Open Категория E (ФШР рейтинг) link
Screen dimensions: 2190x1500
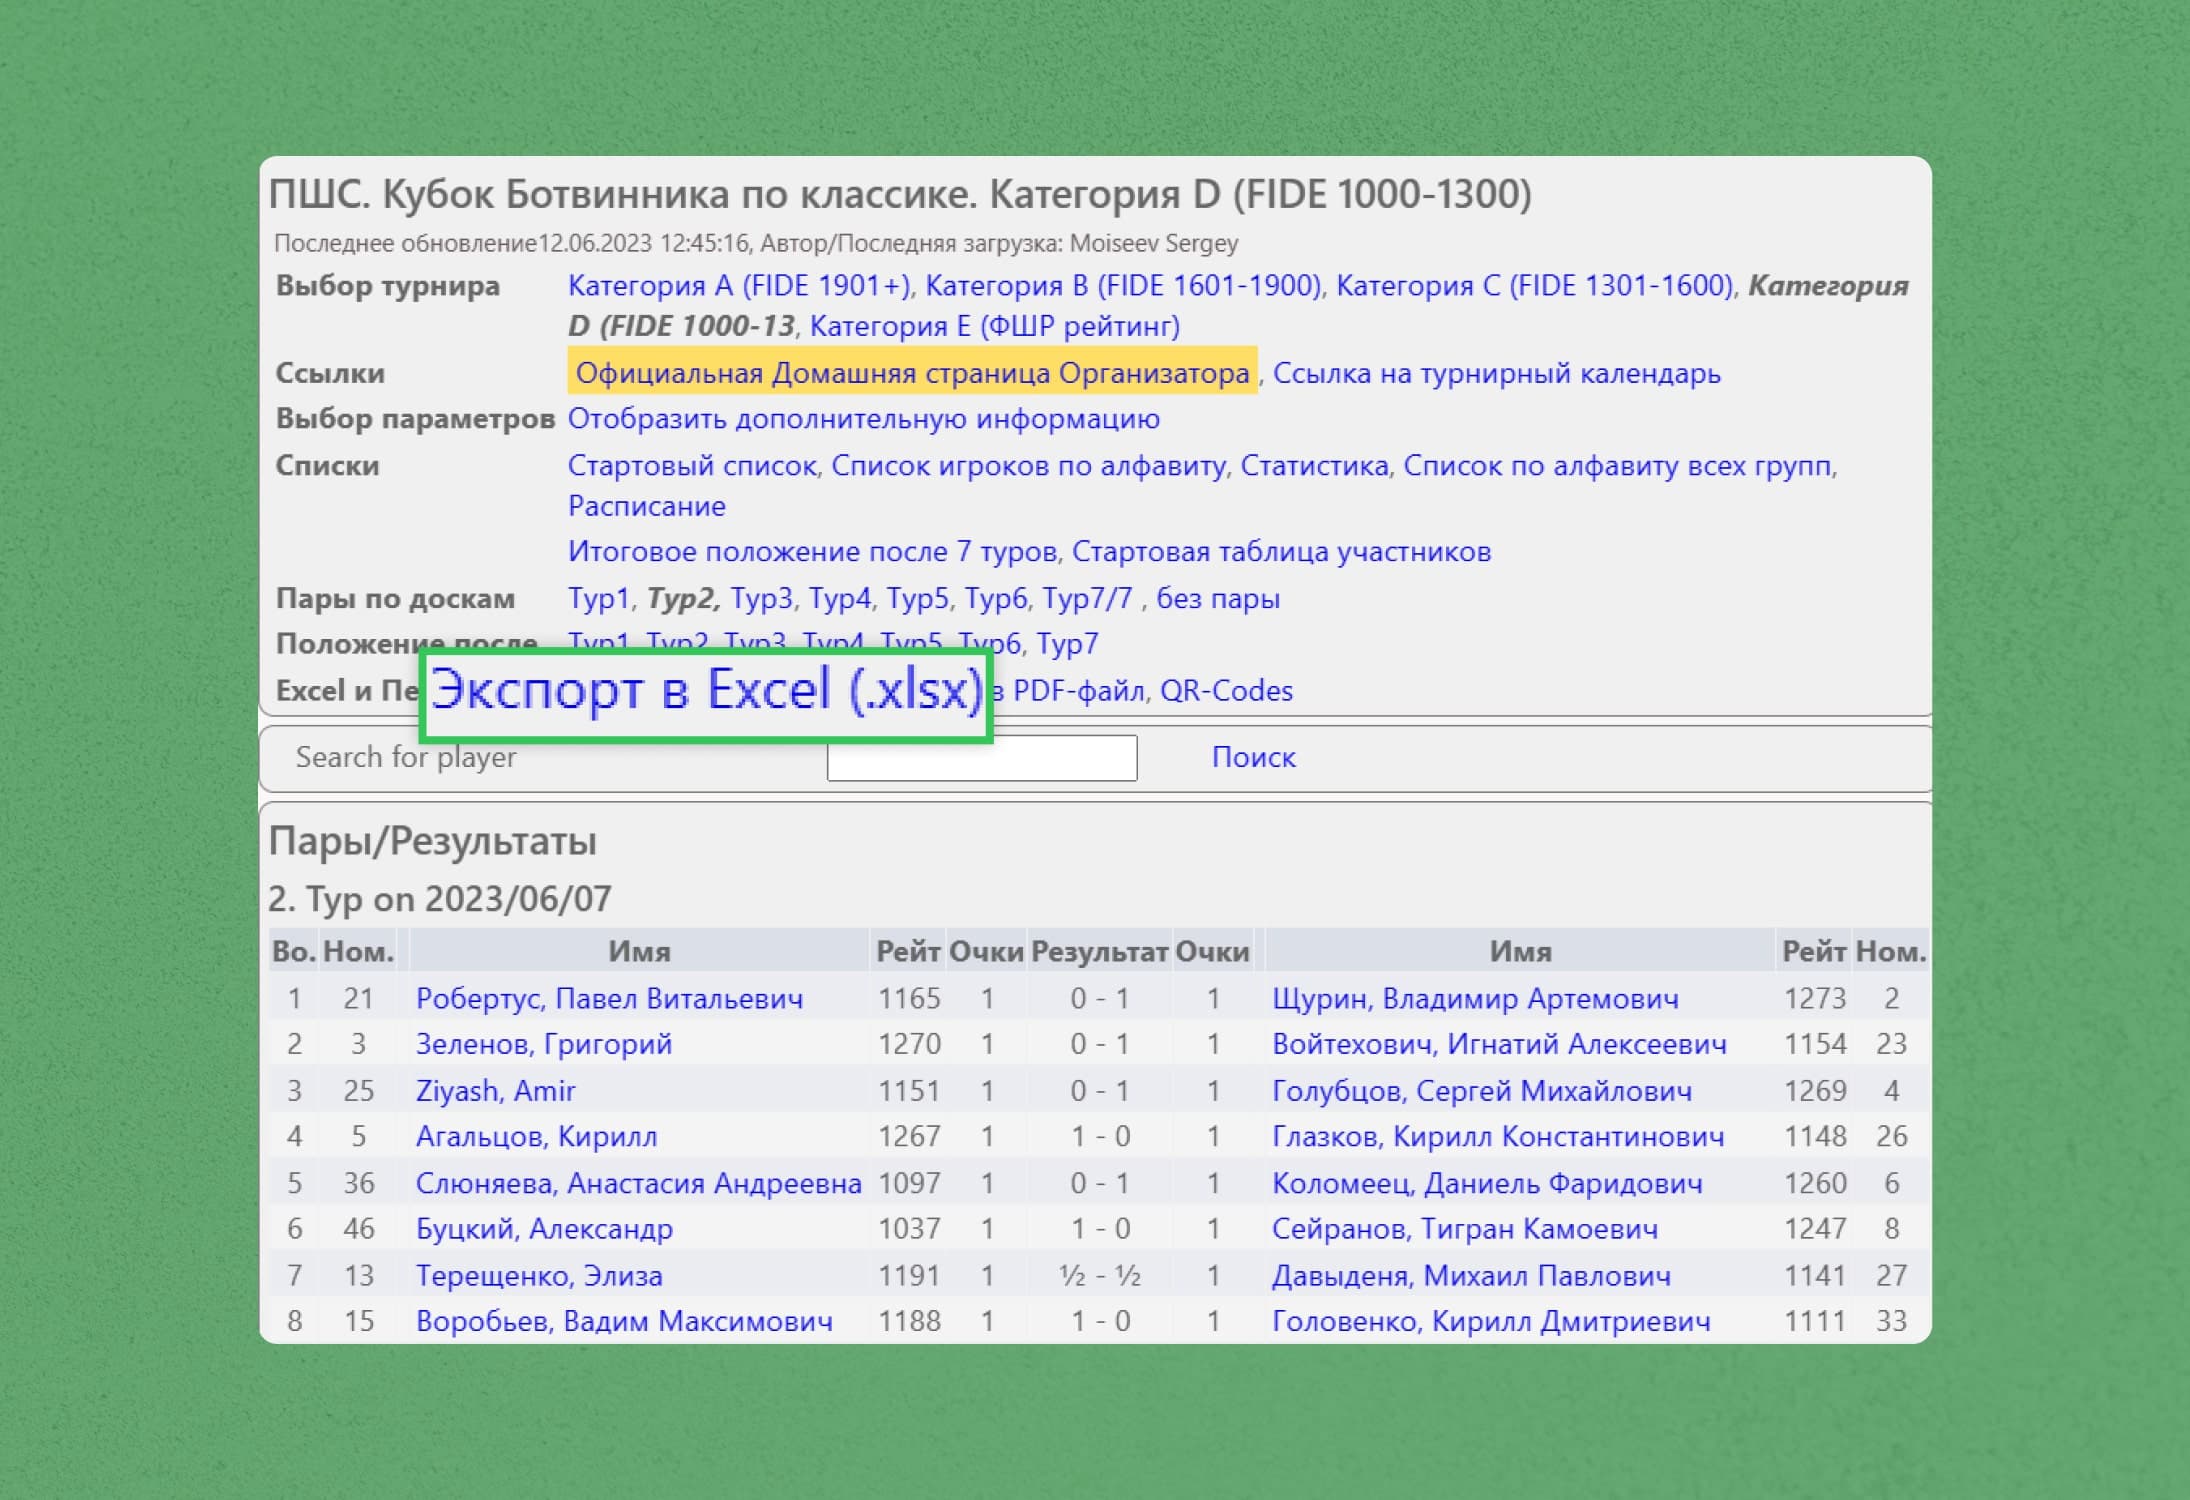(994, 326)
